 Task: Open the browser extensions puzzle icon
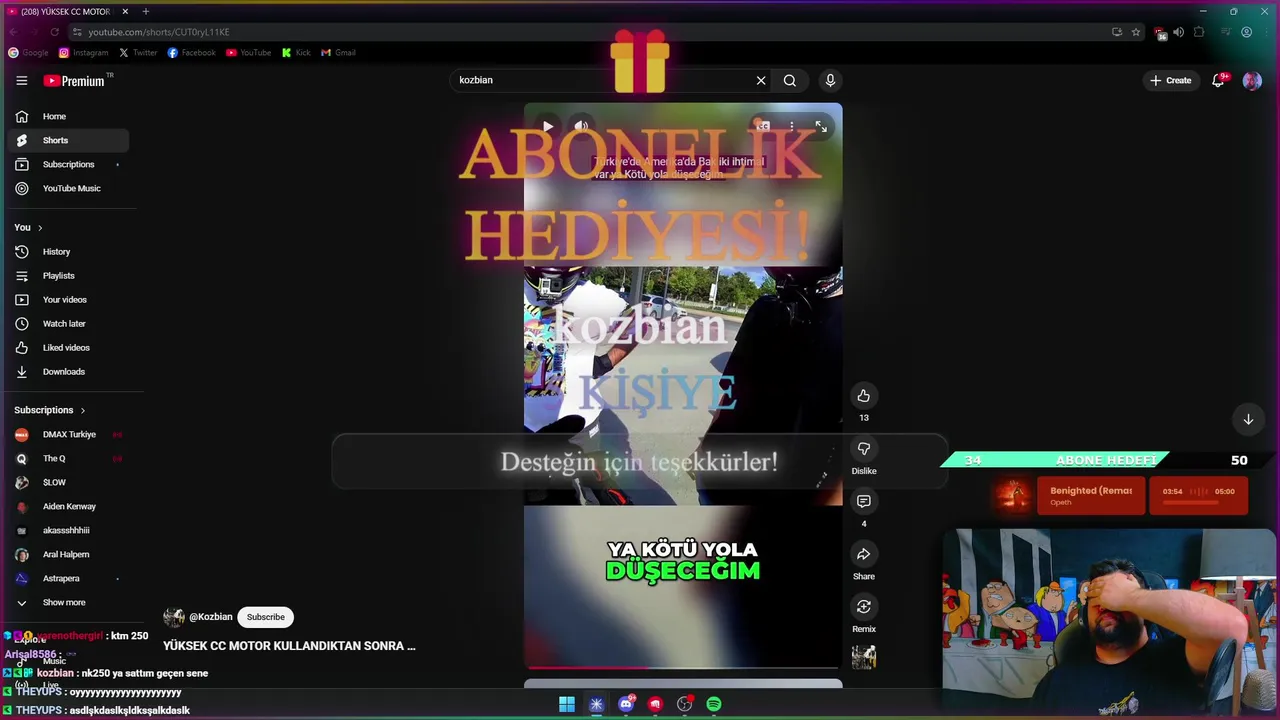click(x=1199, y=32)
